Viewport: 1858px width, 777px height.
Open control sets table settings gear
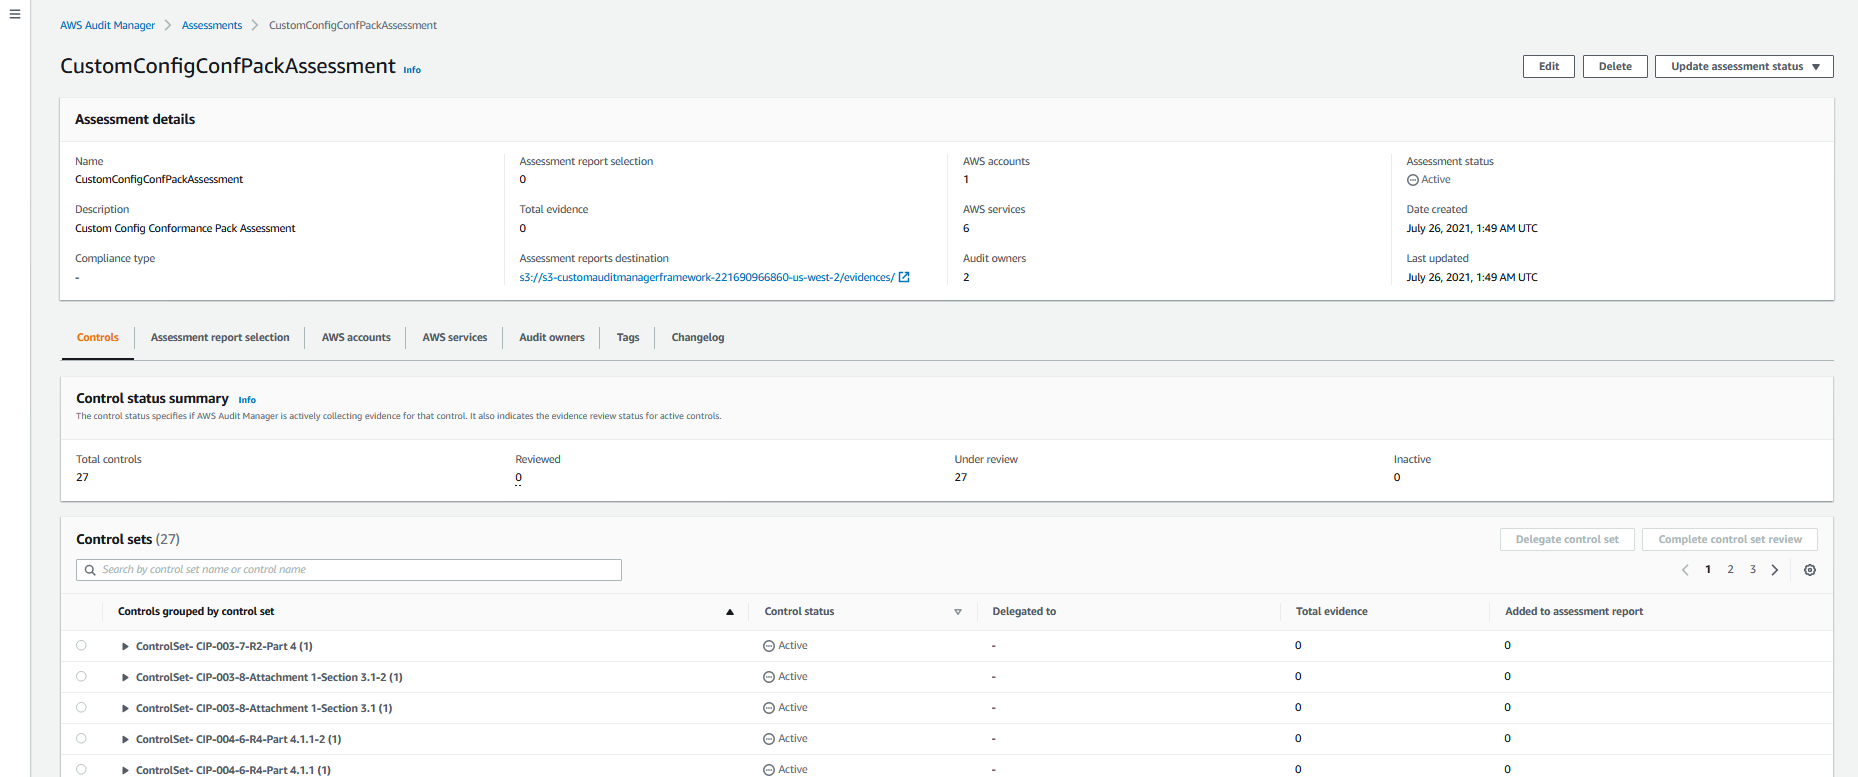click(1810, 570)
